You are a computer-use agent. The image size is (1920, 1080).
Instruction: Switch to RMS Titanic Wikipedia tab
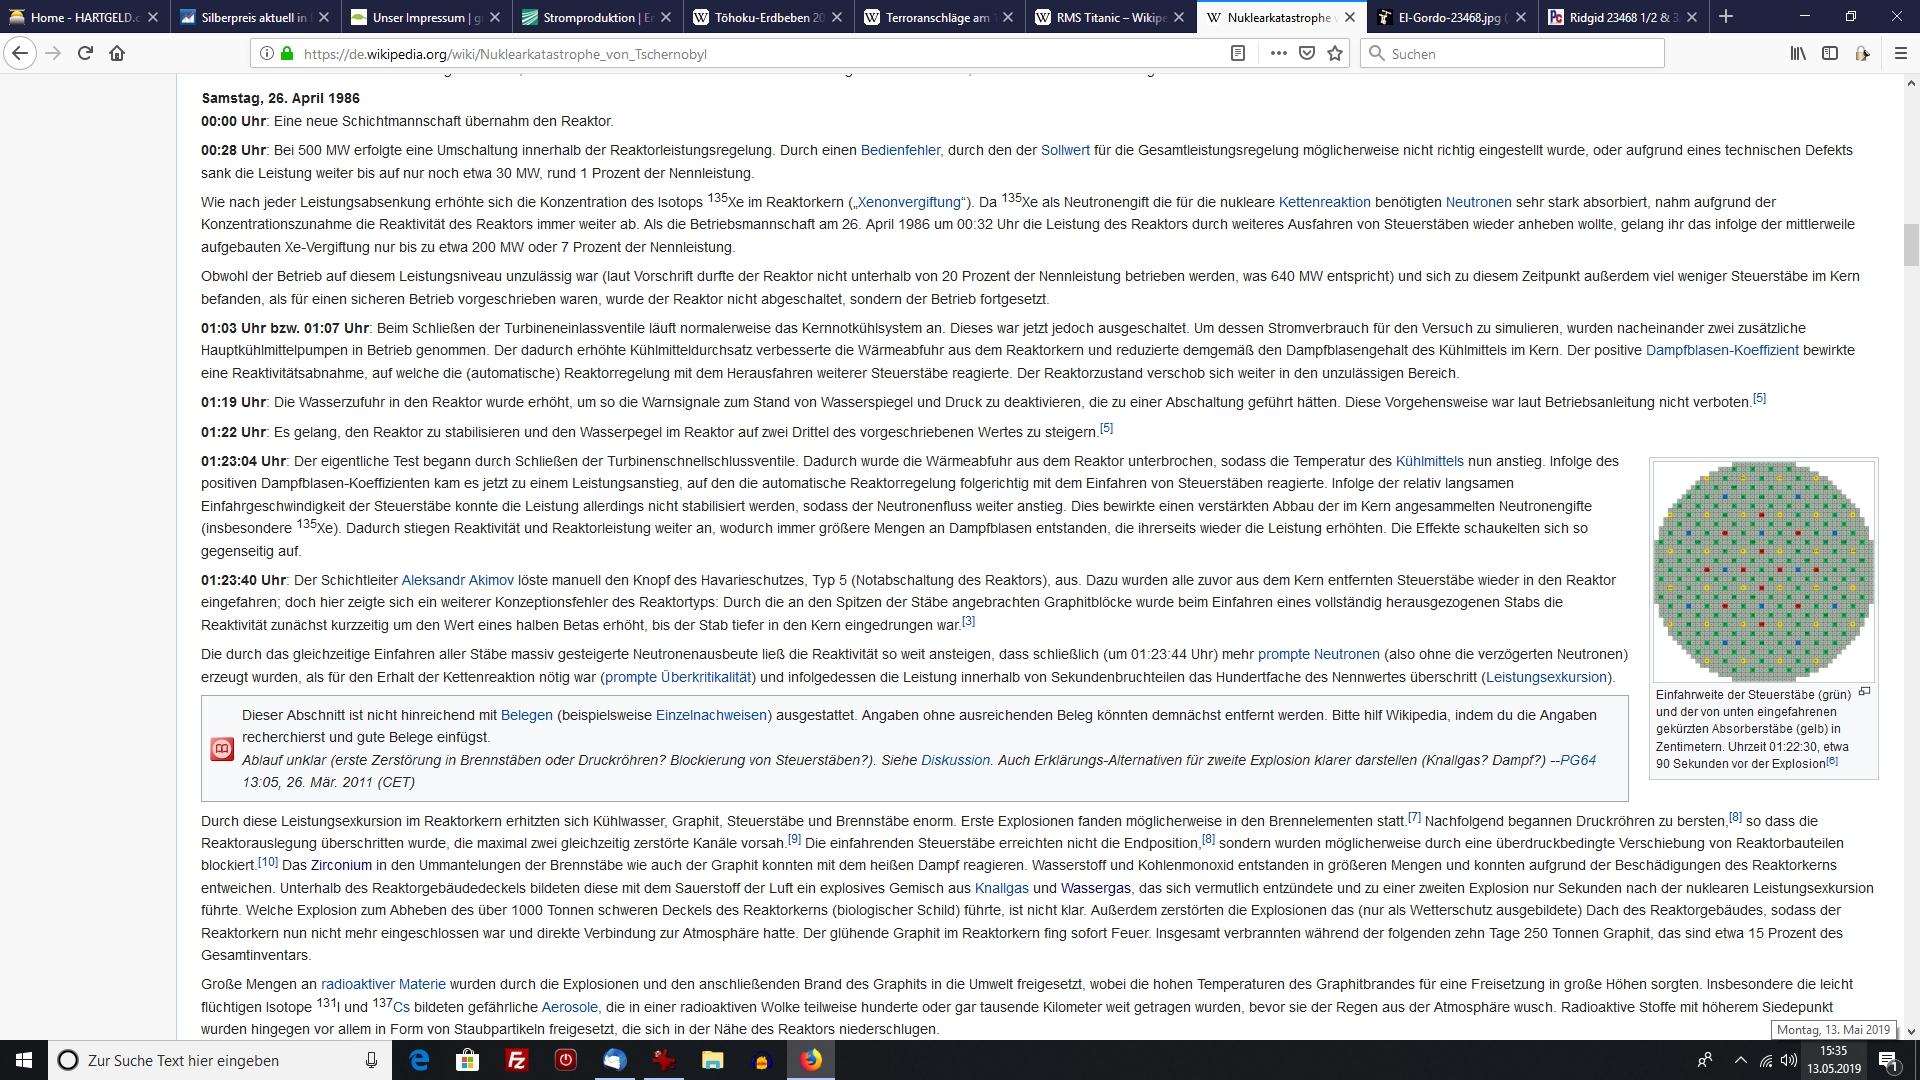(1105, 17)
